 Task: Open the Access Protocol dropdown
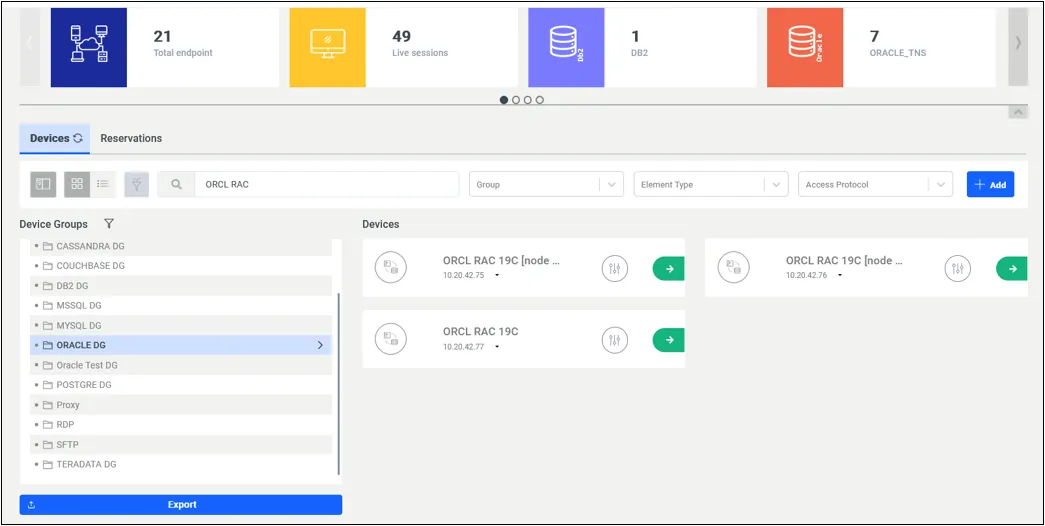click(x=875, y=185)
